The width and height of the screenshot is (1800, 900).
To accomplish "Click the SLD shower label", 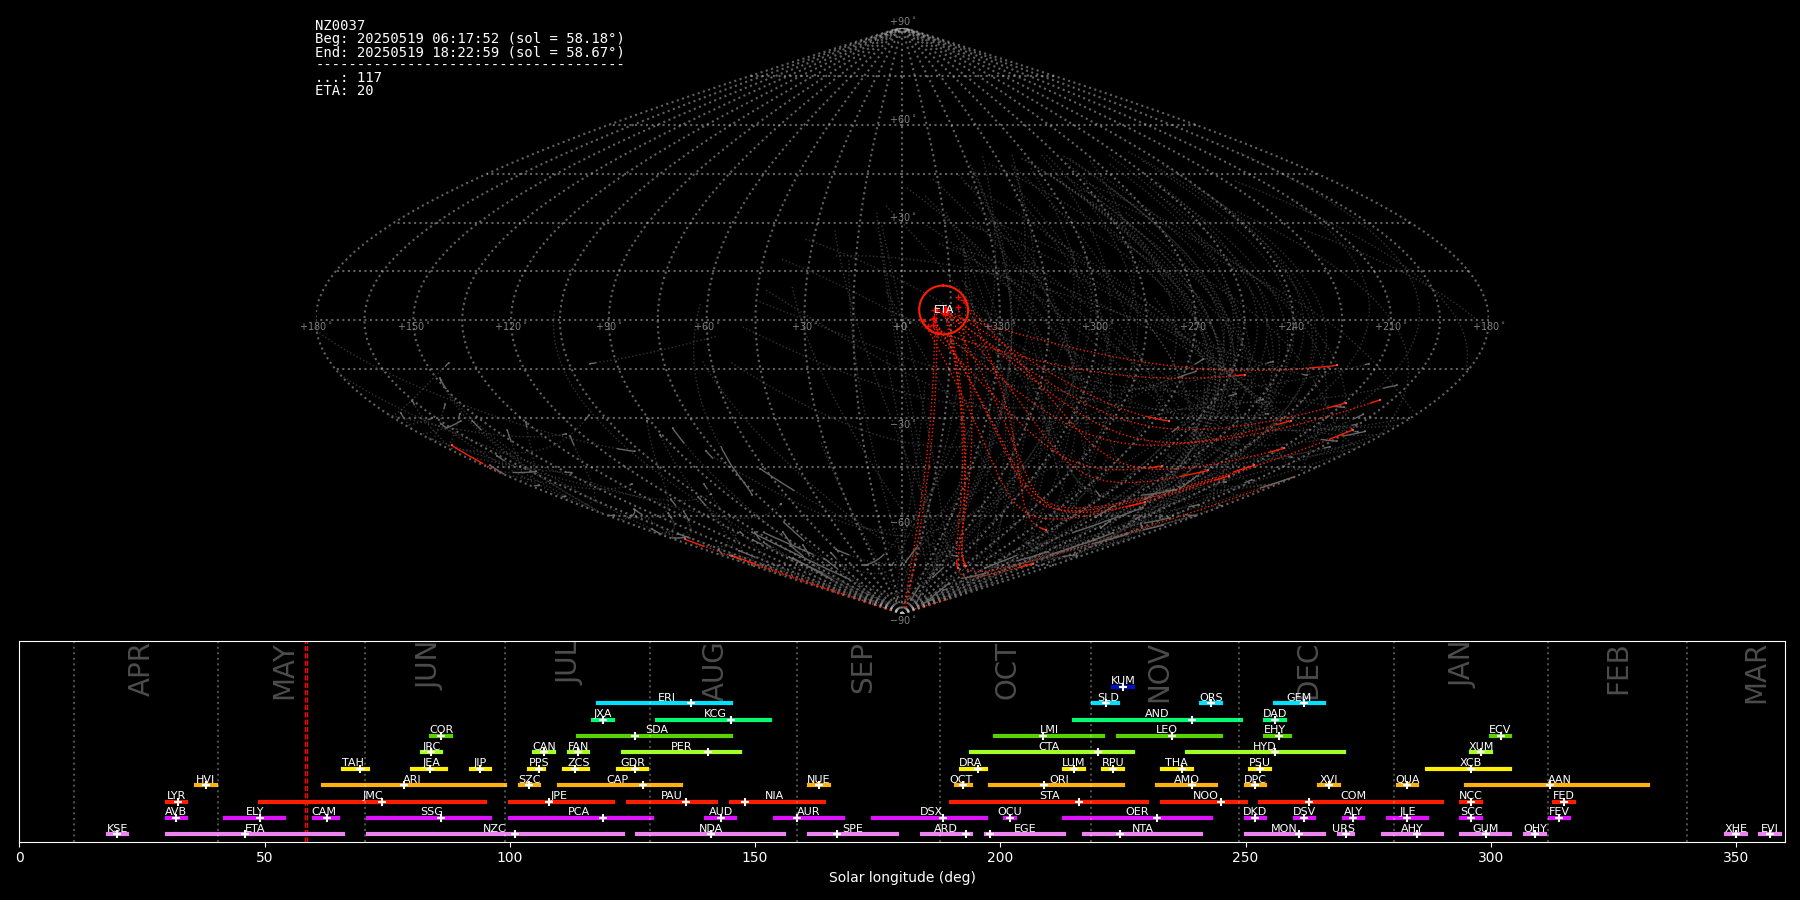I will point(1107,698).
